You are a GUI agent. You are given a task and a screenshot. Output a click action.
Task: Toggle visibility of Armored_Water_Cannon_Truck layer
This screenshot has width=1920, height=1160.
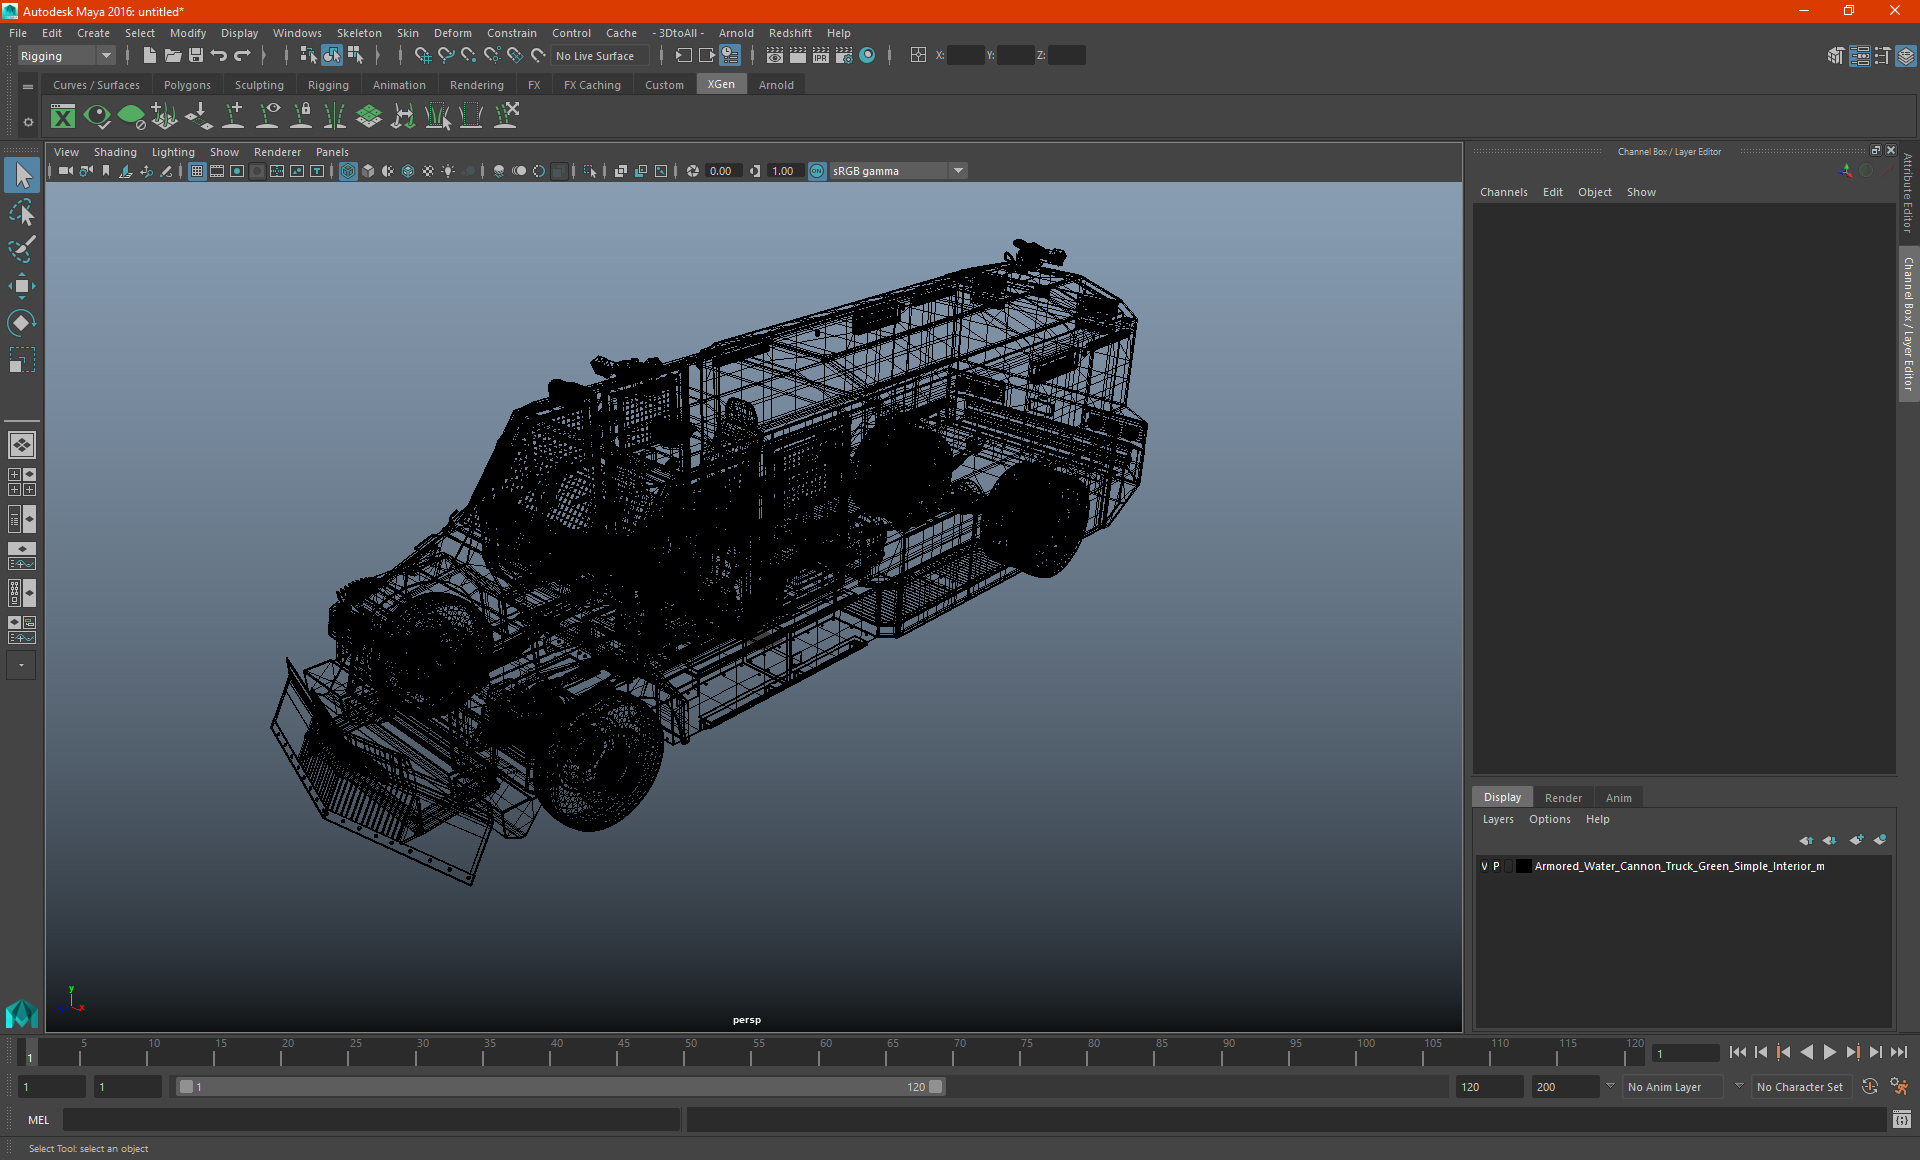click(x=1483, y=865)
